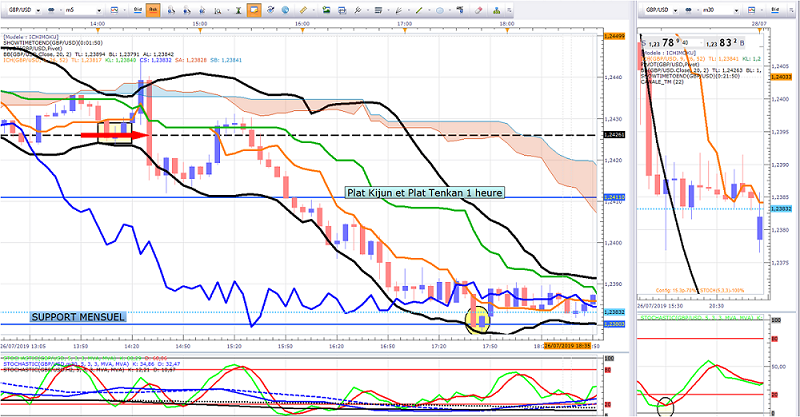Click the orange 1,24499 price tag at top
Image resolution: width=800 pixels, height=417 pixels.
(x=614, y=36)
